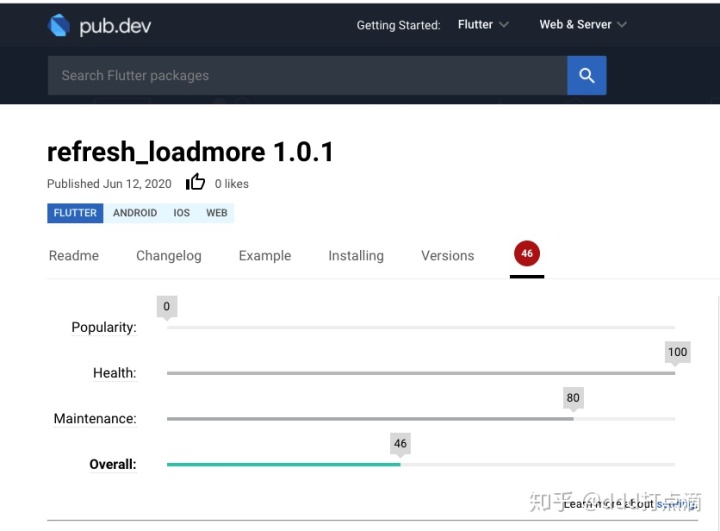Expand the Flutter getting started dropdown
Image resolution: width=720 pixels, height=531 pixels.
pos(483,24)
